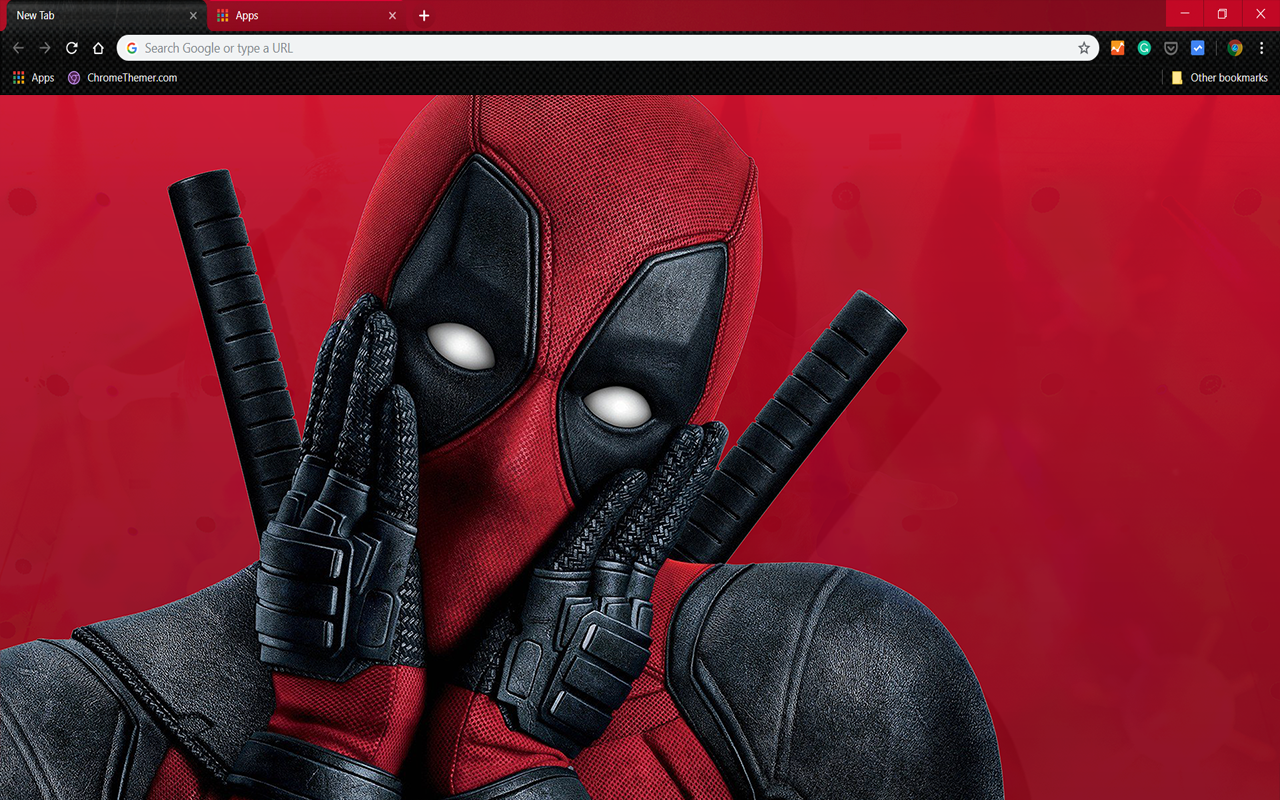
Task: Open the Chrome profile avatar
Action: (x=1235, y=48)
